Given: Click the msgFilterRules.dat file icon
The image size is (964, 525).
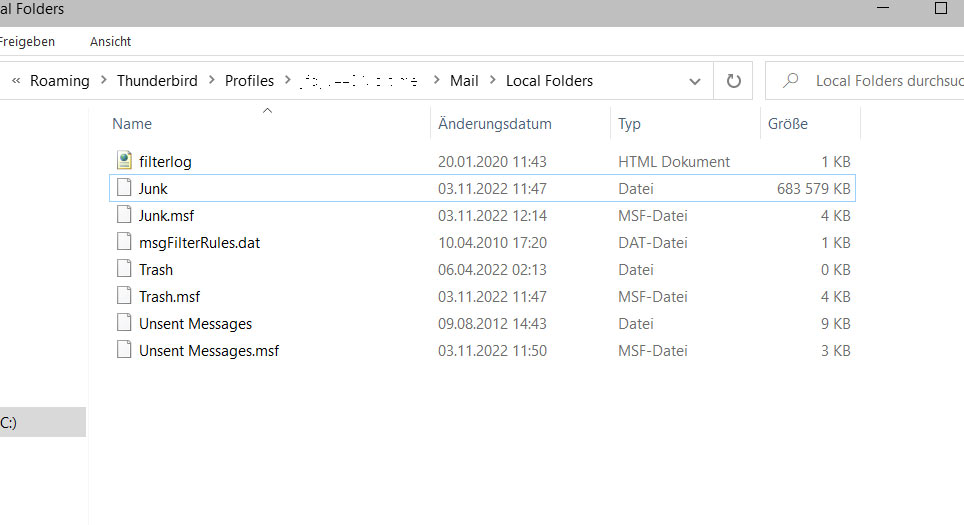Looking at the screenshot, I should pyautogui.click(x=124, y=242).
